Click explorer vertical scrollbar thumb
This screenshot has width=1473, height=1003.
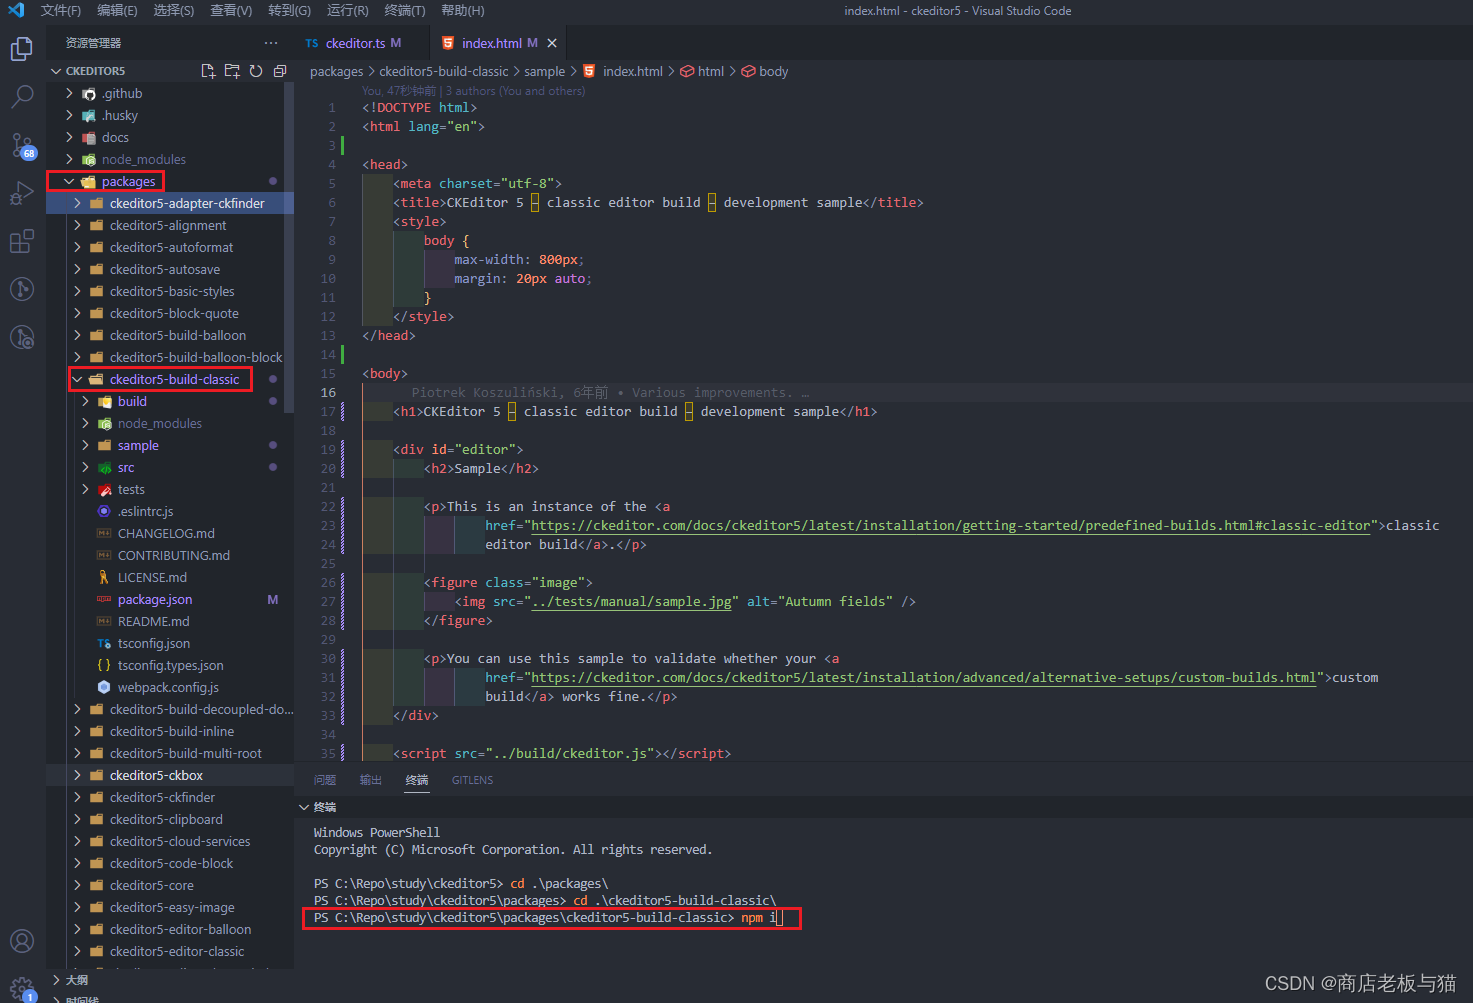(289, 247)
